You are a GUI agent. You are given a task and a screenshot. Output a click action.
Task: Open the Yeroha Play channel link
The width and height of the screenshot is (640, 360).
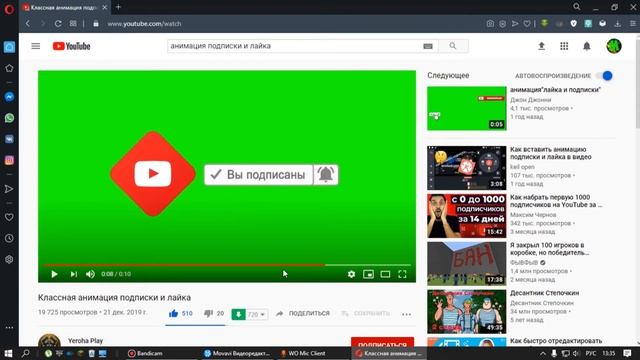coord(85,340)
